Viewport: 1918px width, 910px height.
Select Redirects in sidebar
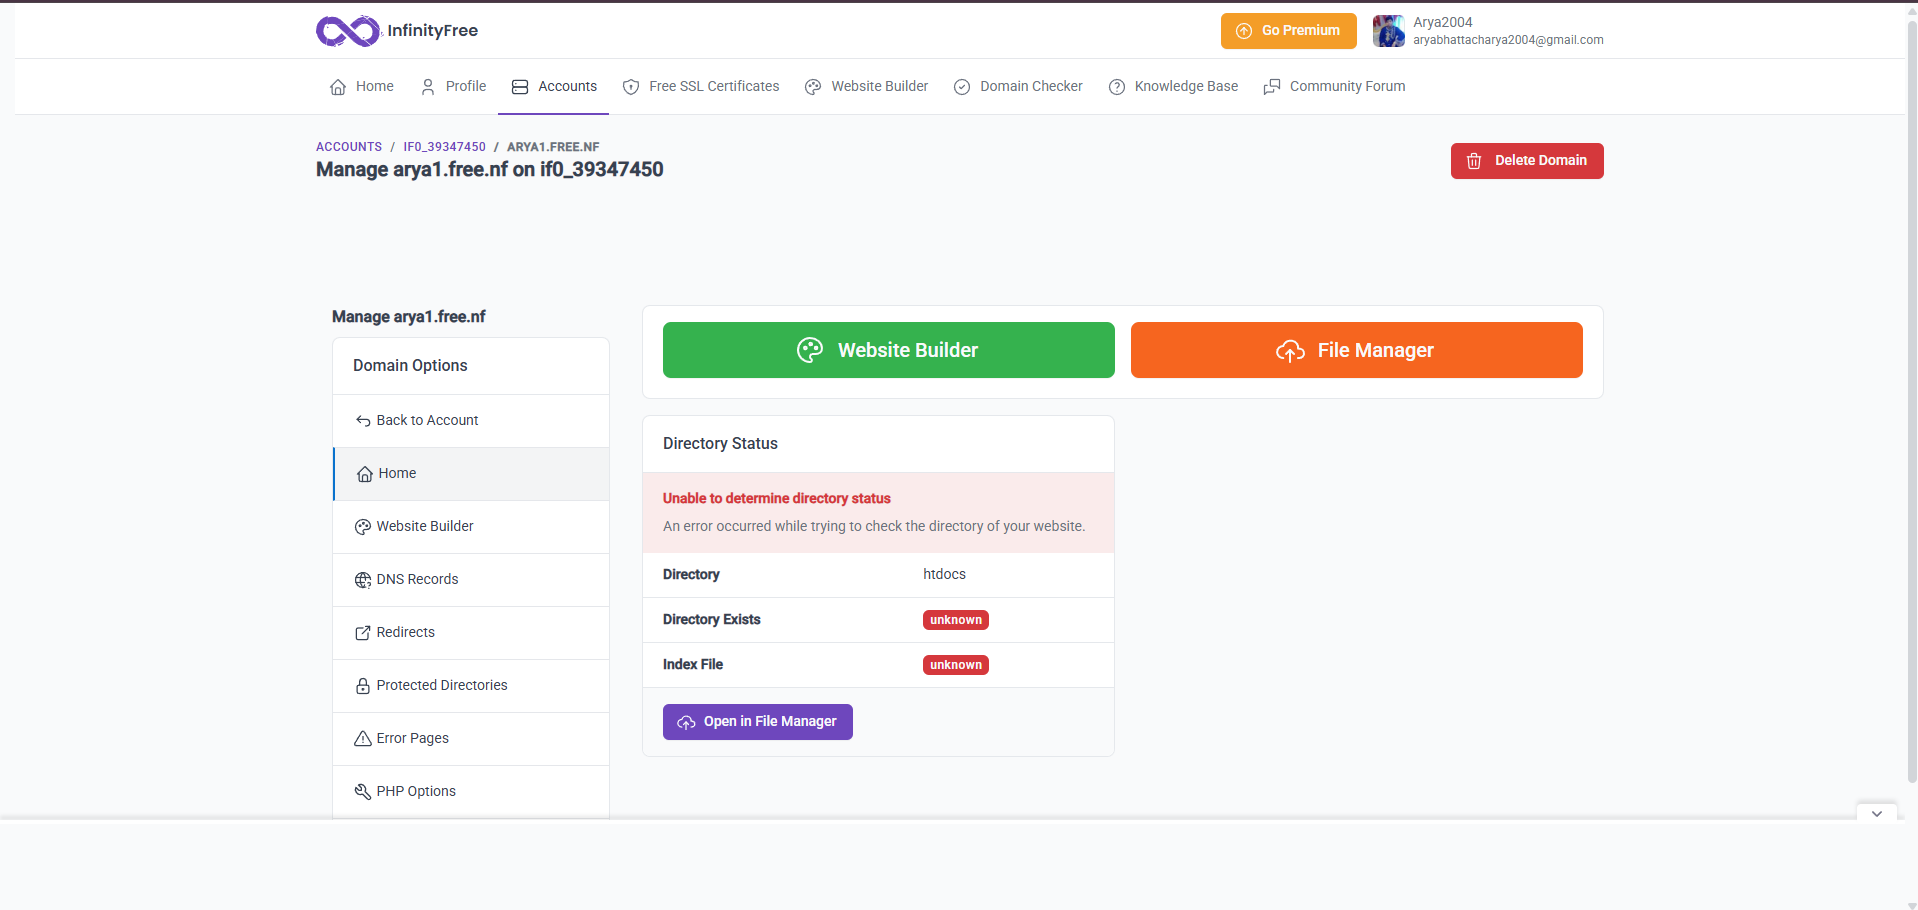471,633
